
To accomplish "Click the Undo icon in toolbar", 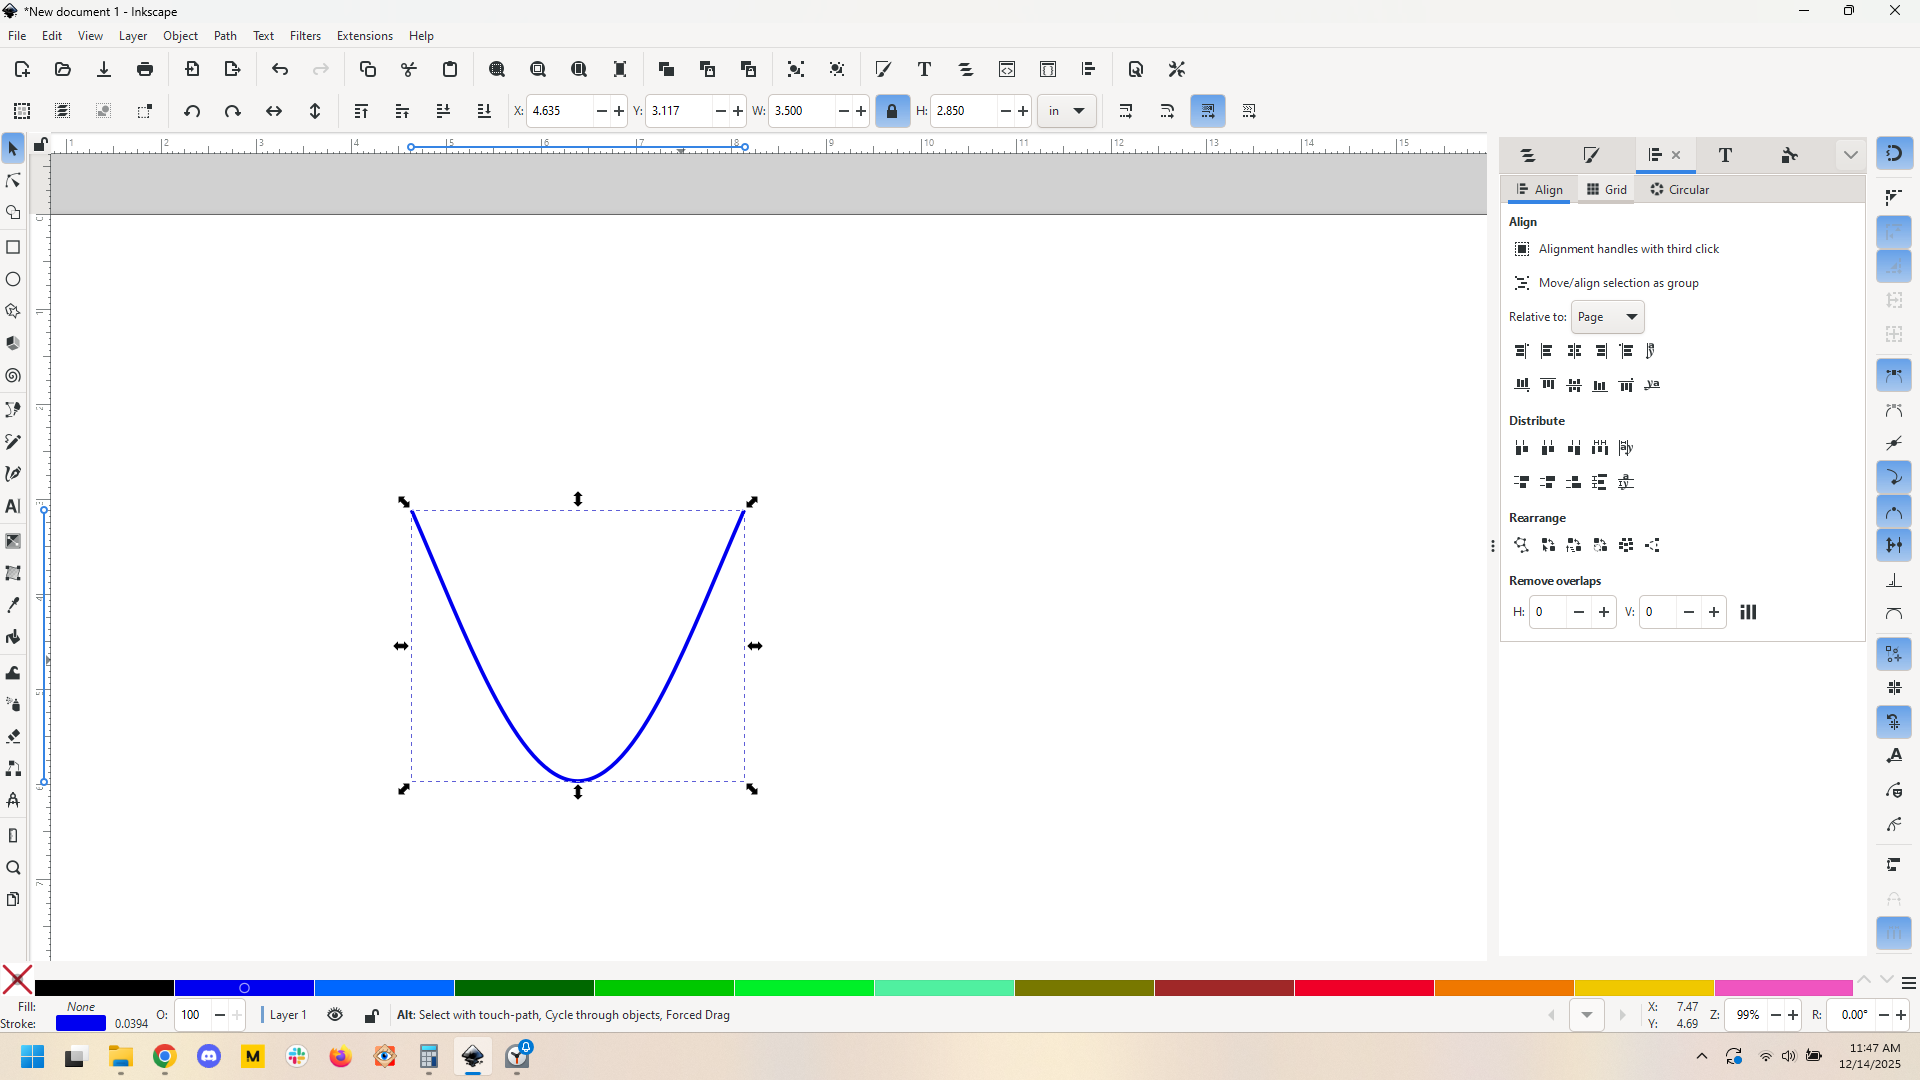I will click(x=280, y=69).
